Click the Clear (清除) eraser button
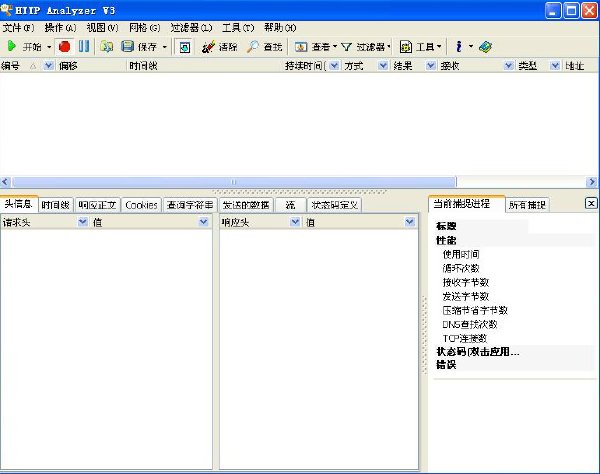This screenshot has width=600, height=474. tap(220, 47)
